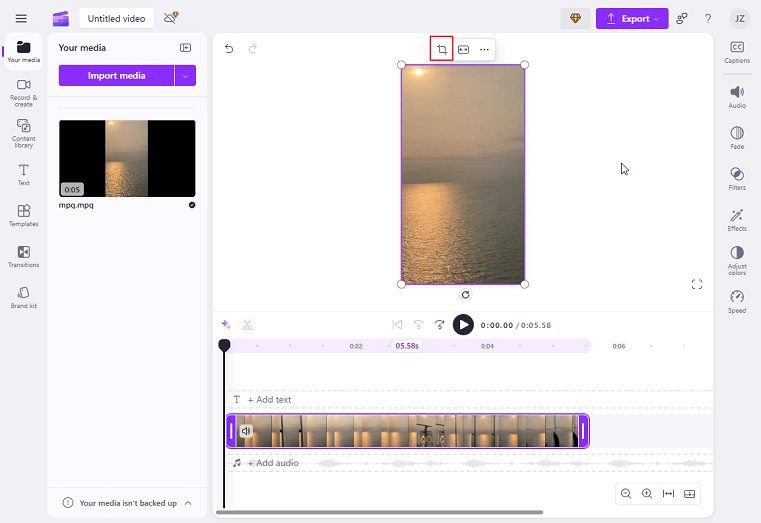The height and width of the screenshot is (523, 761).
Task: Open the Templates sidebar tab
Action: pos(23,215)
